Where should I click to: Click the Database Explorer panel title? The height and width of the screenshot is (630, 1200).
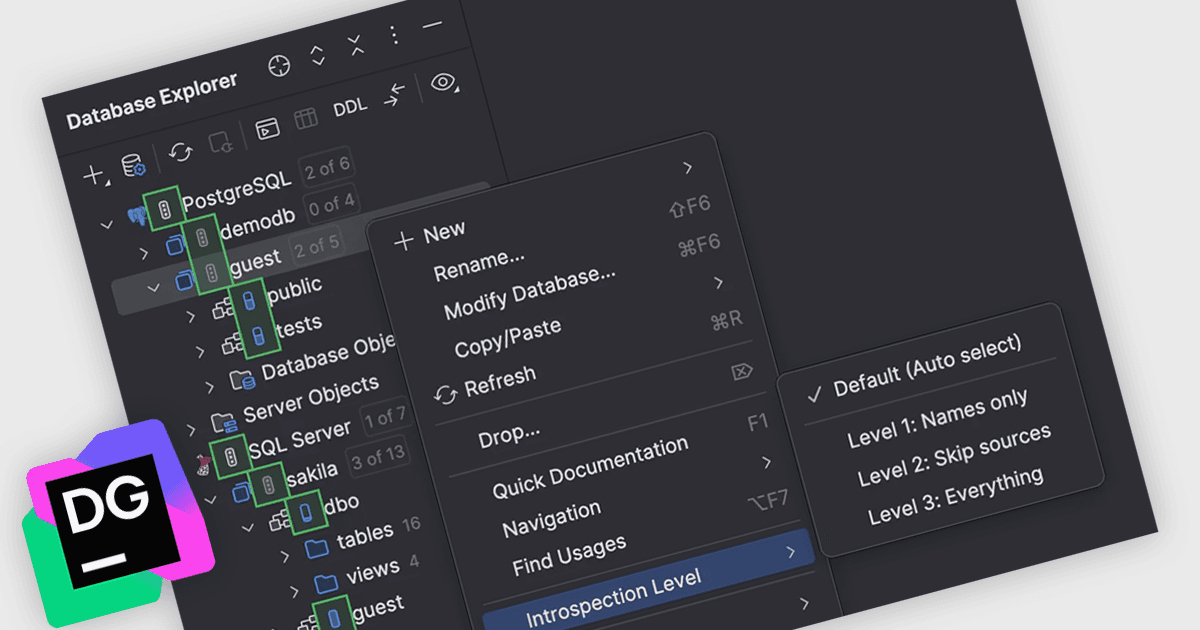152,101
